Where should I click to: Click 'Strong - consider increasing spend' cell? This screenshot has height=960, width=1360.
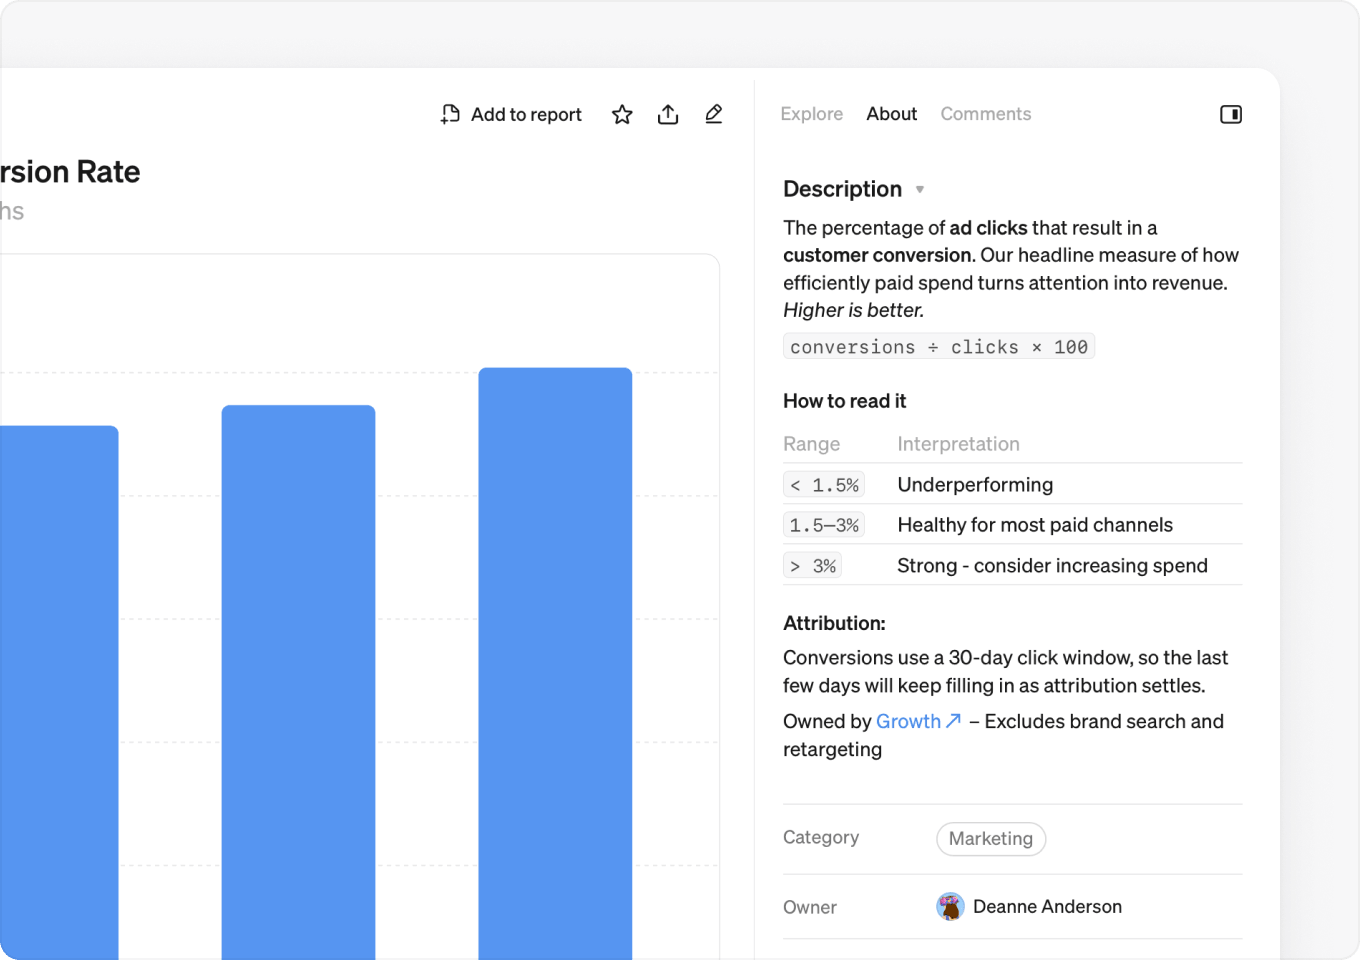(x=1053, y=566)
